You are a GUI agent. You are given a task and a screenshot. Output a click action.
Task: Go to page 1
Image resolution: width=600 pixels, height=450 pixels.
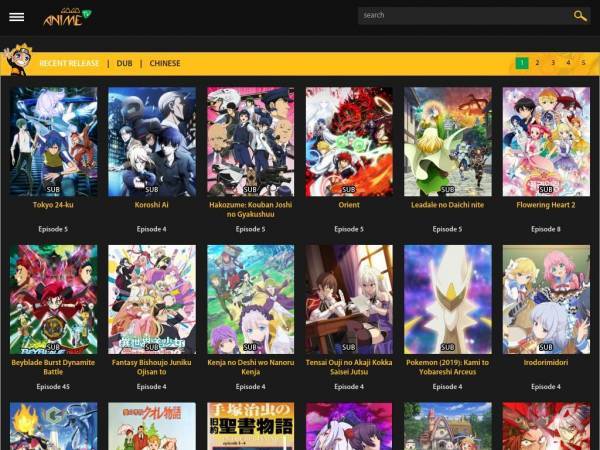522,63
